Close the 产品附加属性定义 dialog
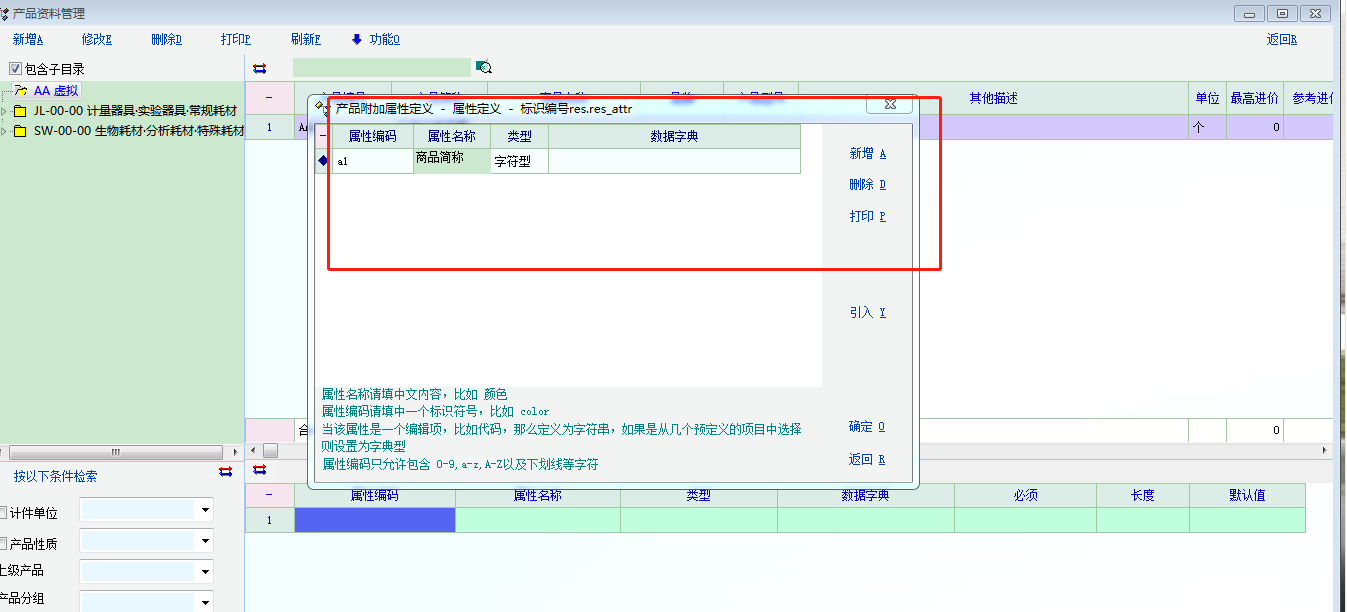The width and height of the screenshot is (1347, 612). [x=888, y=105]
